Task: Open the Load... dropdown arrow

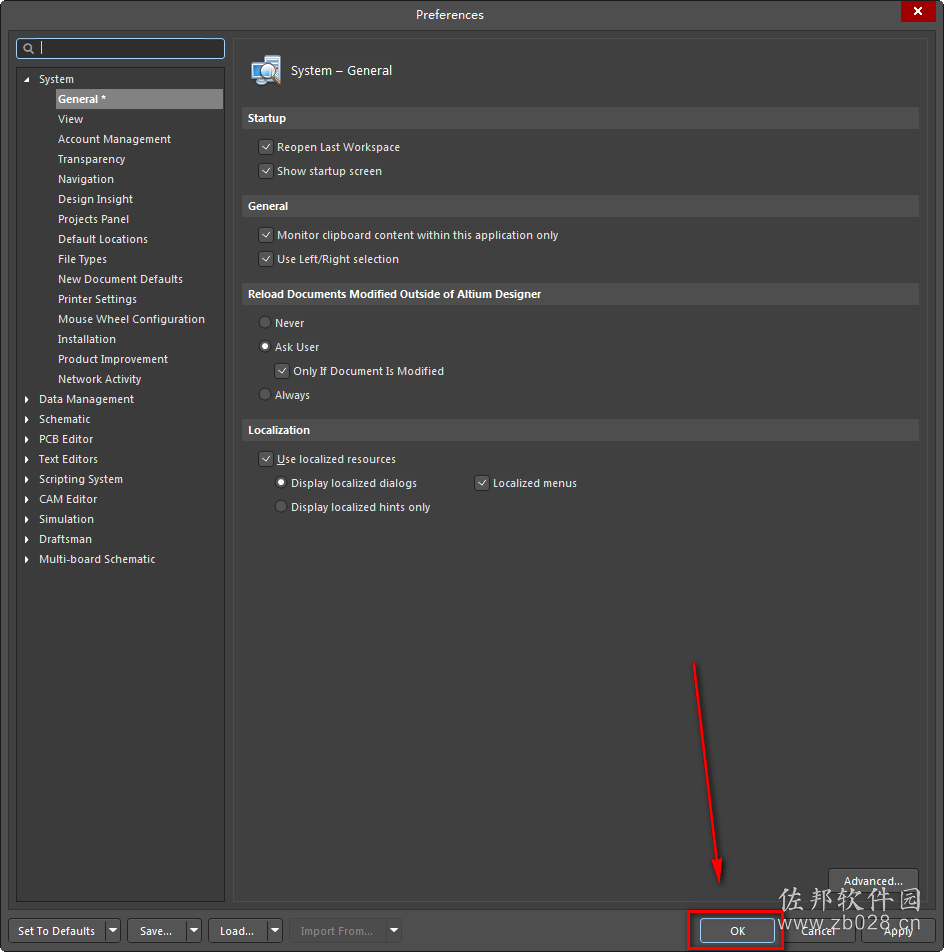Action: 275,930
